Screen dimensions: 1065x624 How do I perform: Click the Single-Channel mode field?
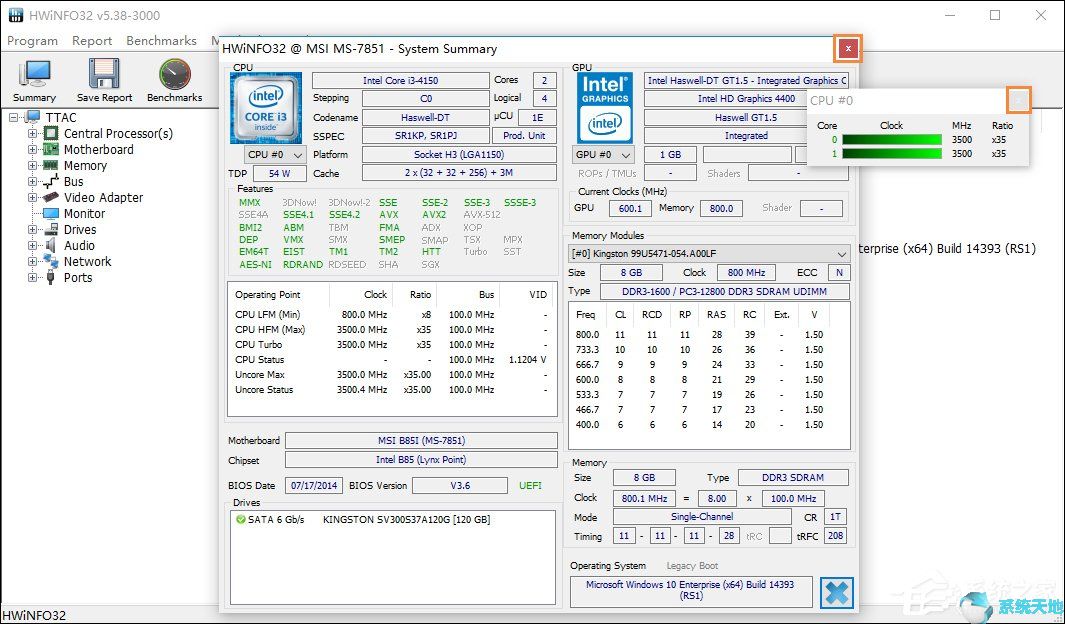click(702, 517)
